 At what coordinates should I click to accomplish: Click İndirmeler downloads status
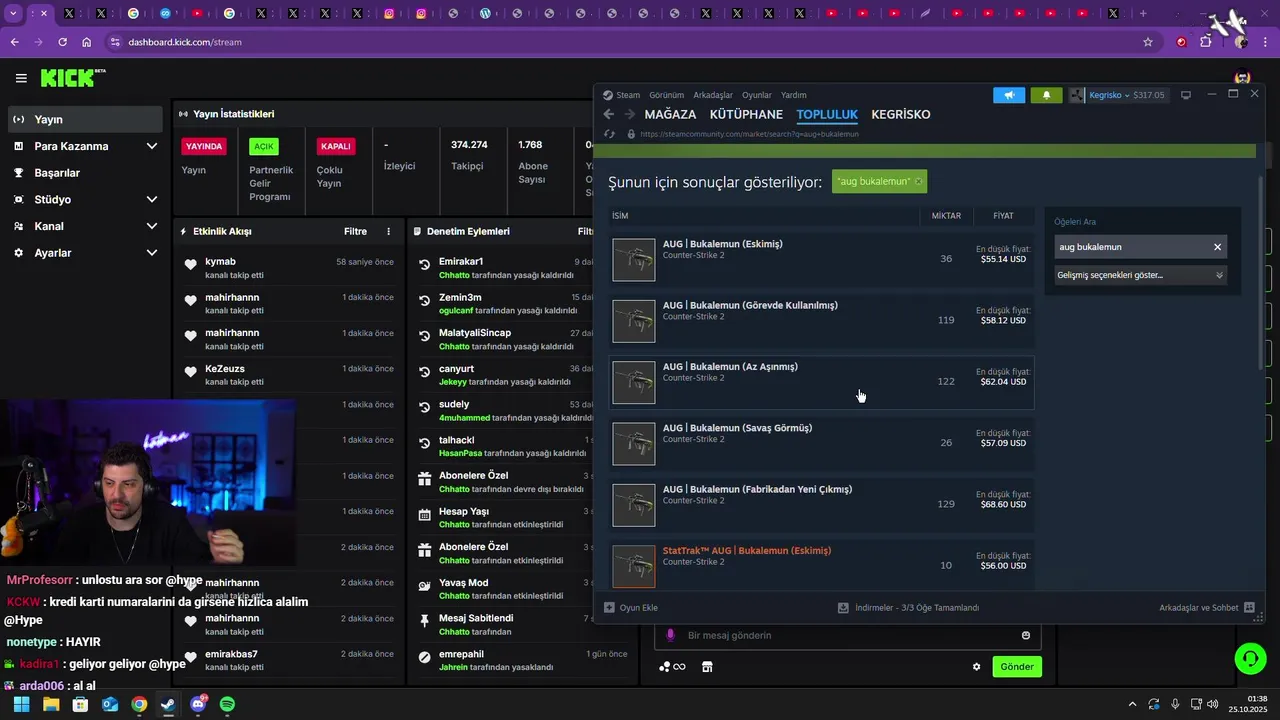(x=908, y=607)
